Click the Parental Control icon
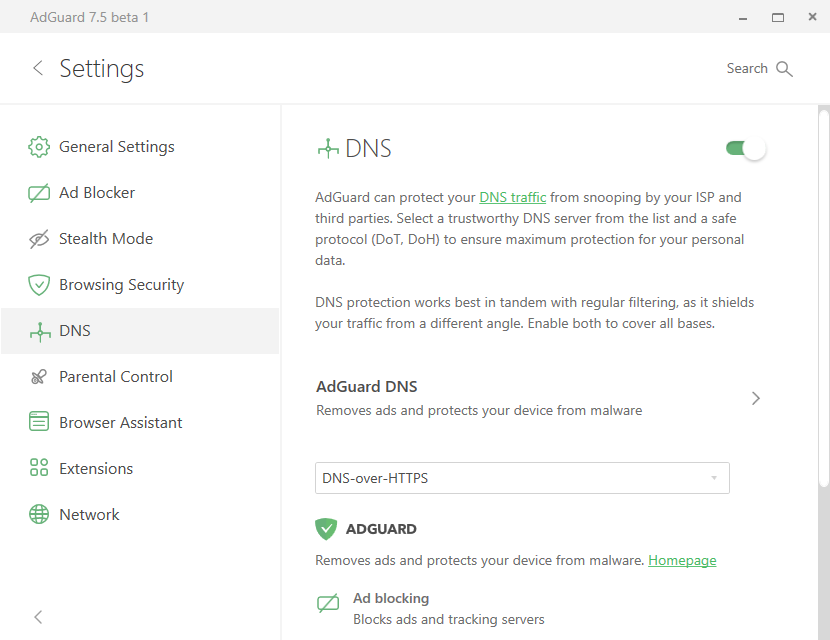 click(39, 377)
